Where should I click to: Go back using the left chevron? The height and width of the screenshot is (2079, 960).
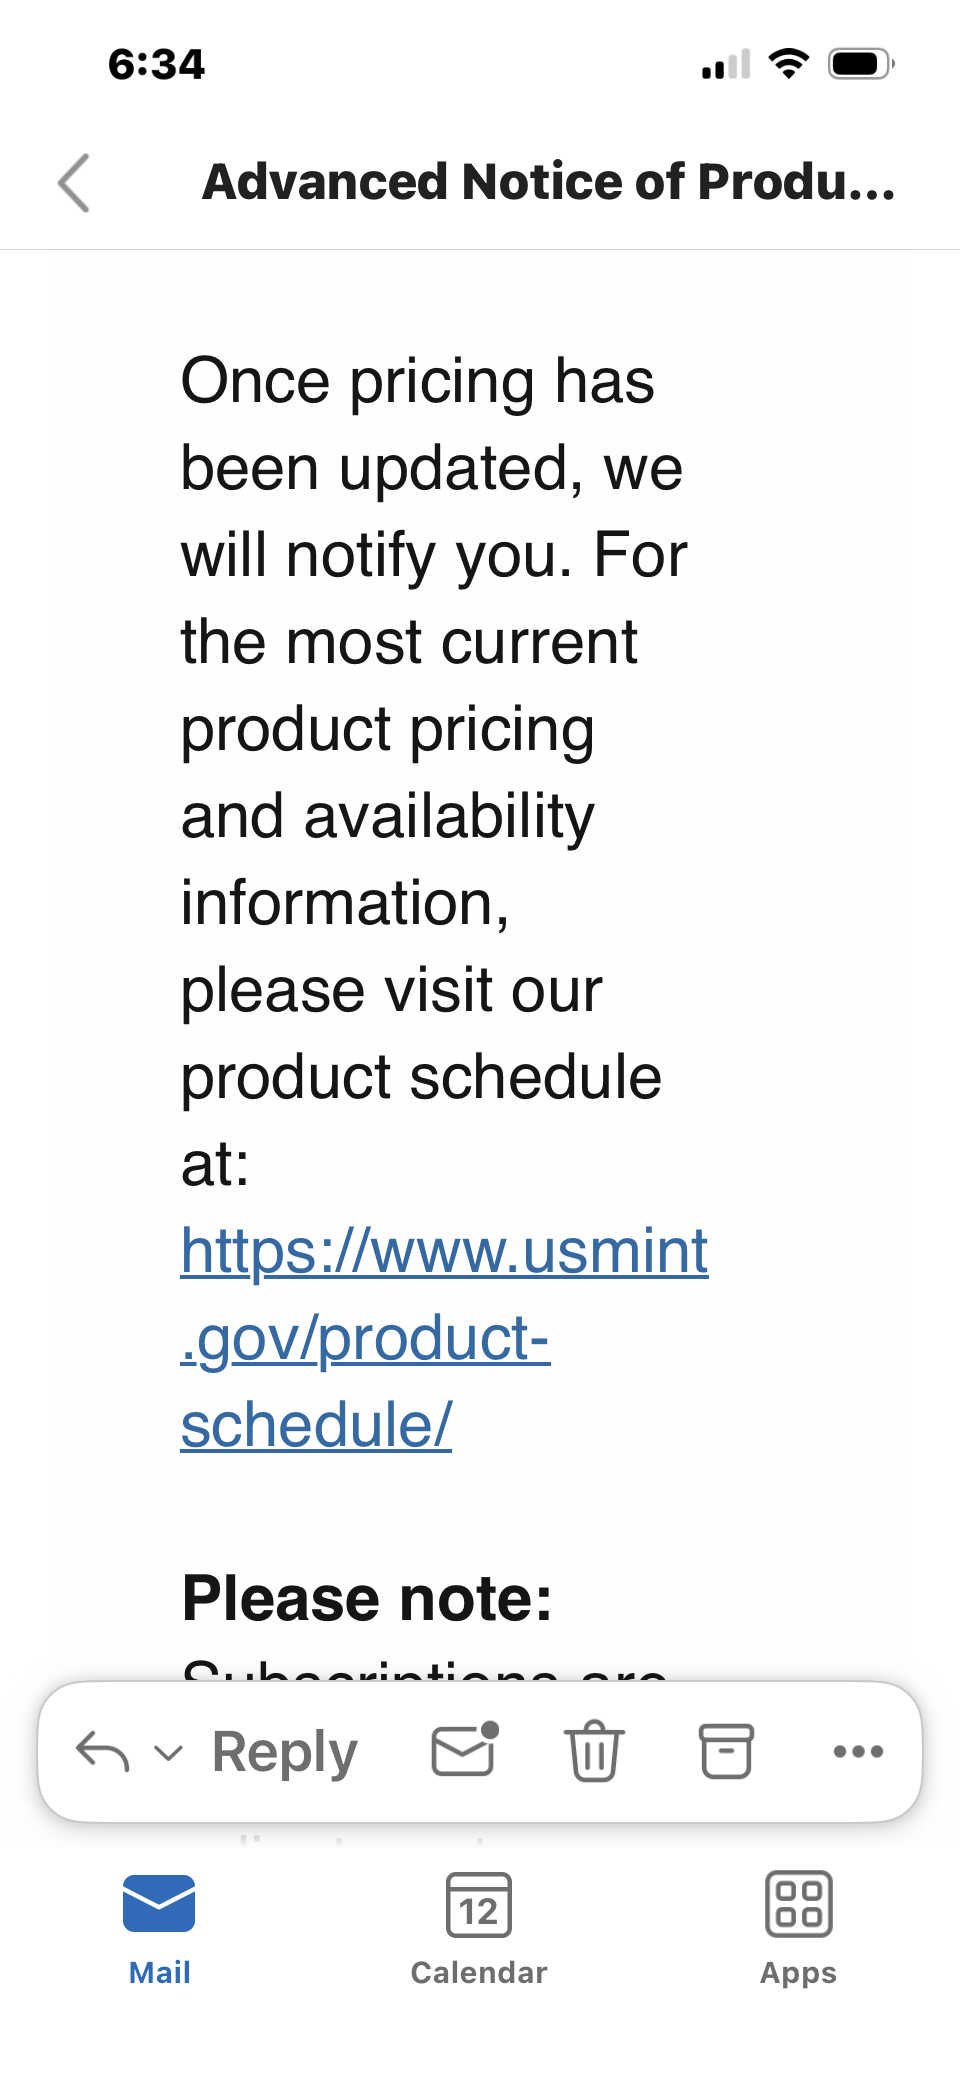pos(74,183)
